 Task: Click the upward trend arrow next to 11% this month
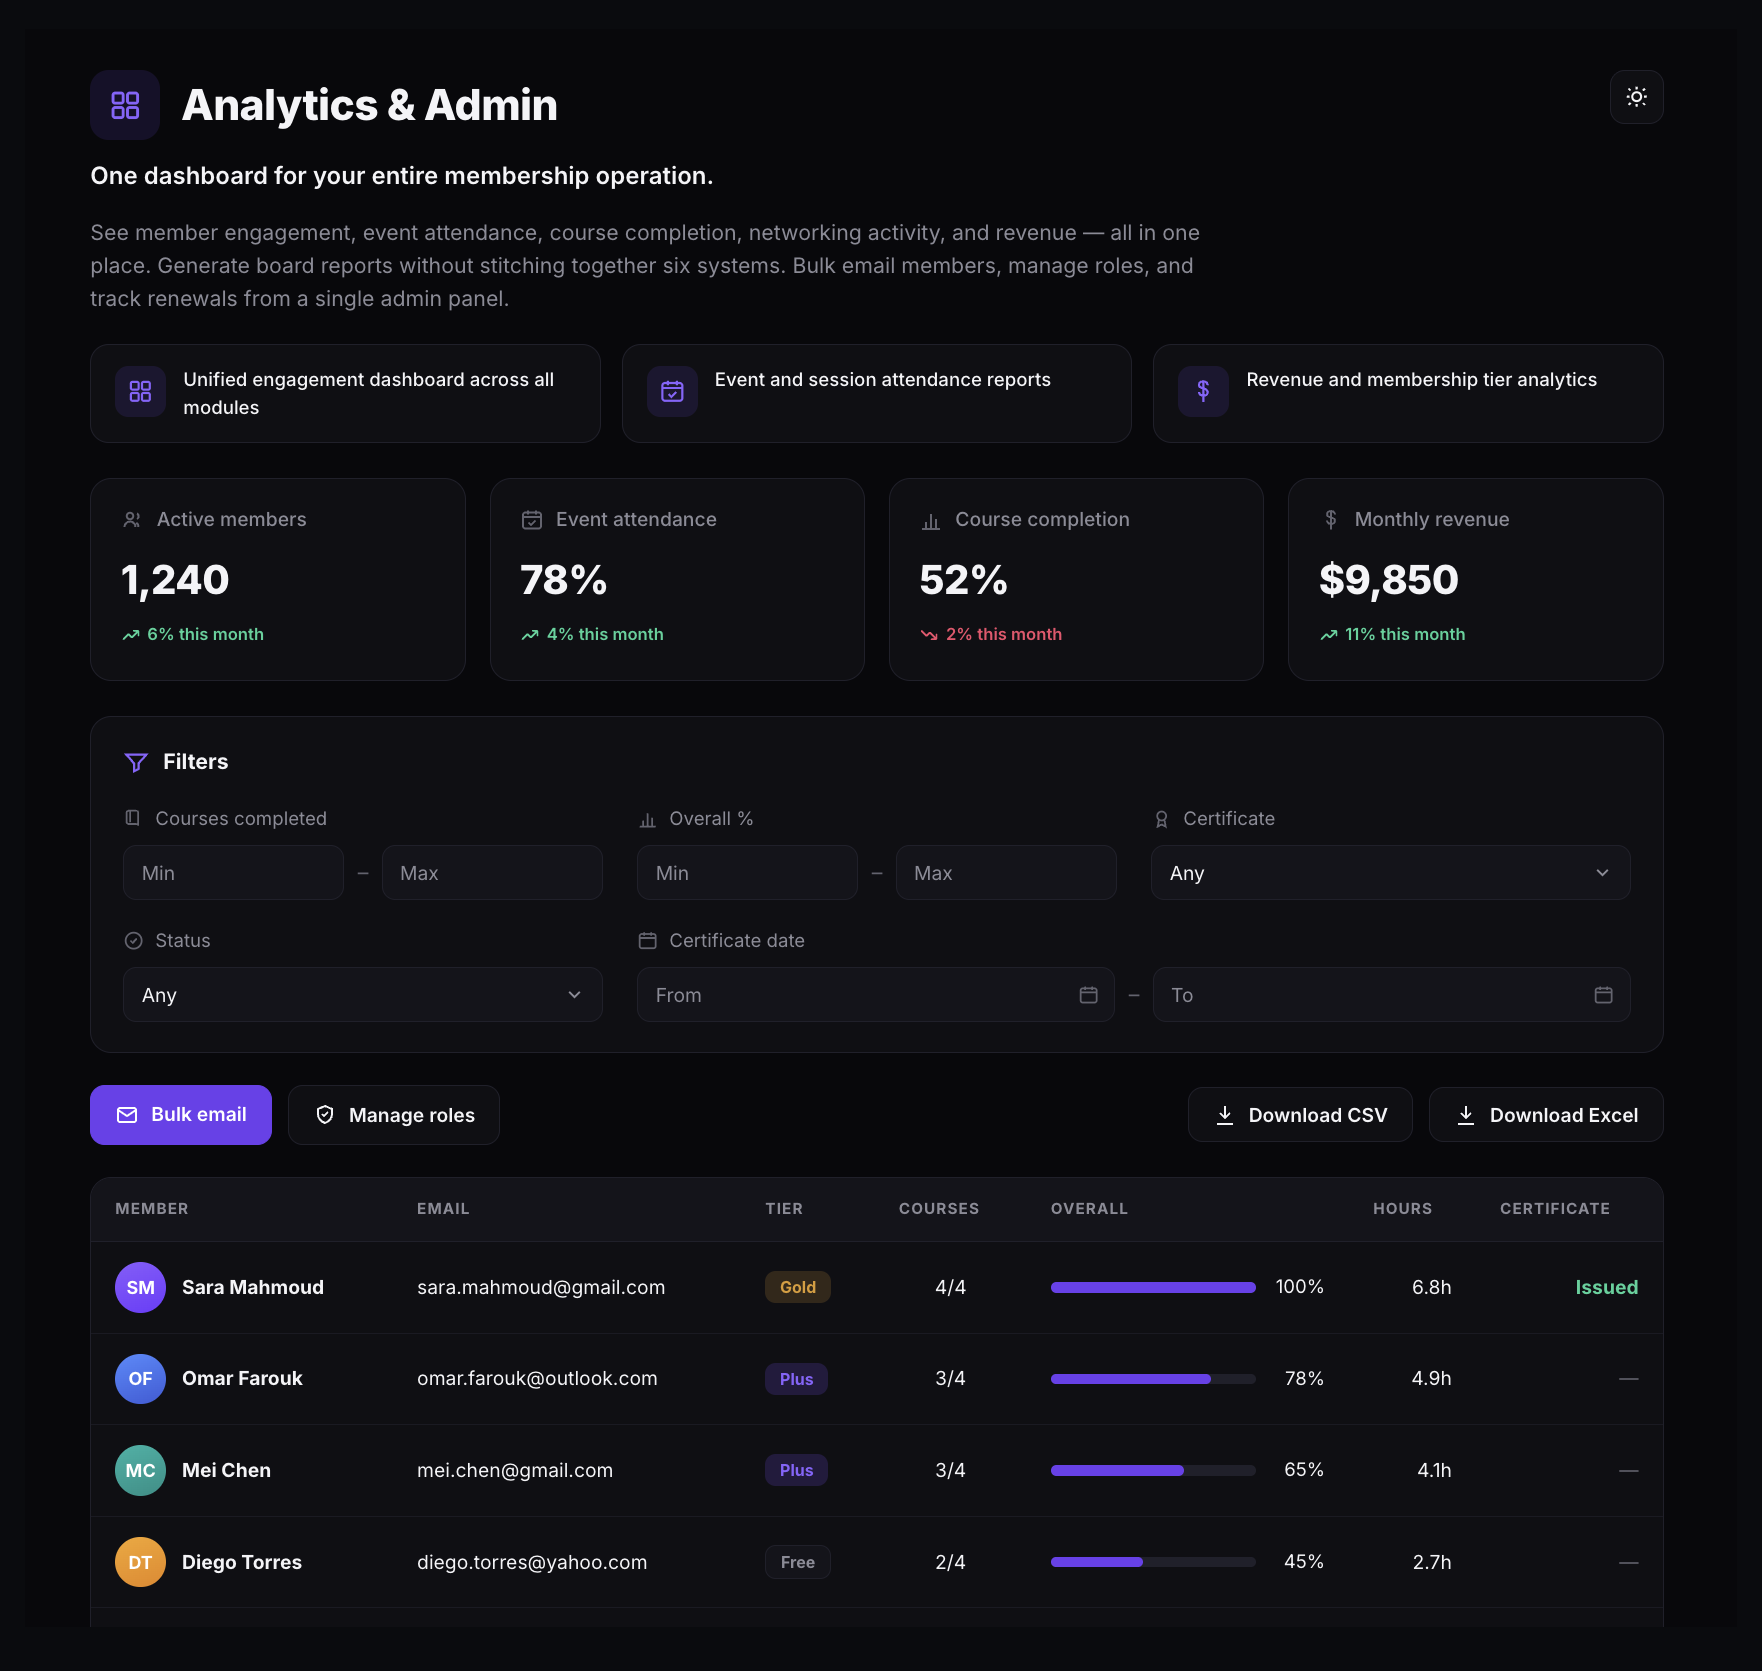1328,635
